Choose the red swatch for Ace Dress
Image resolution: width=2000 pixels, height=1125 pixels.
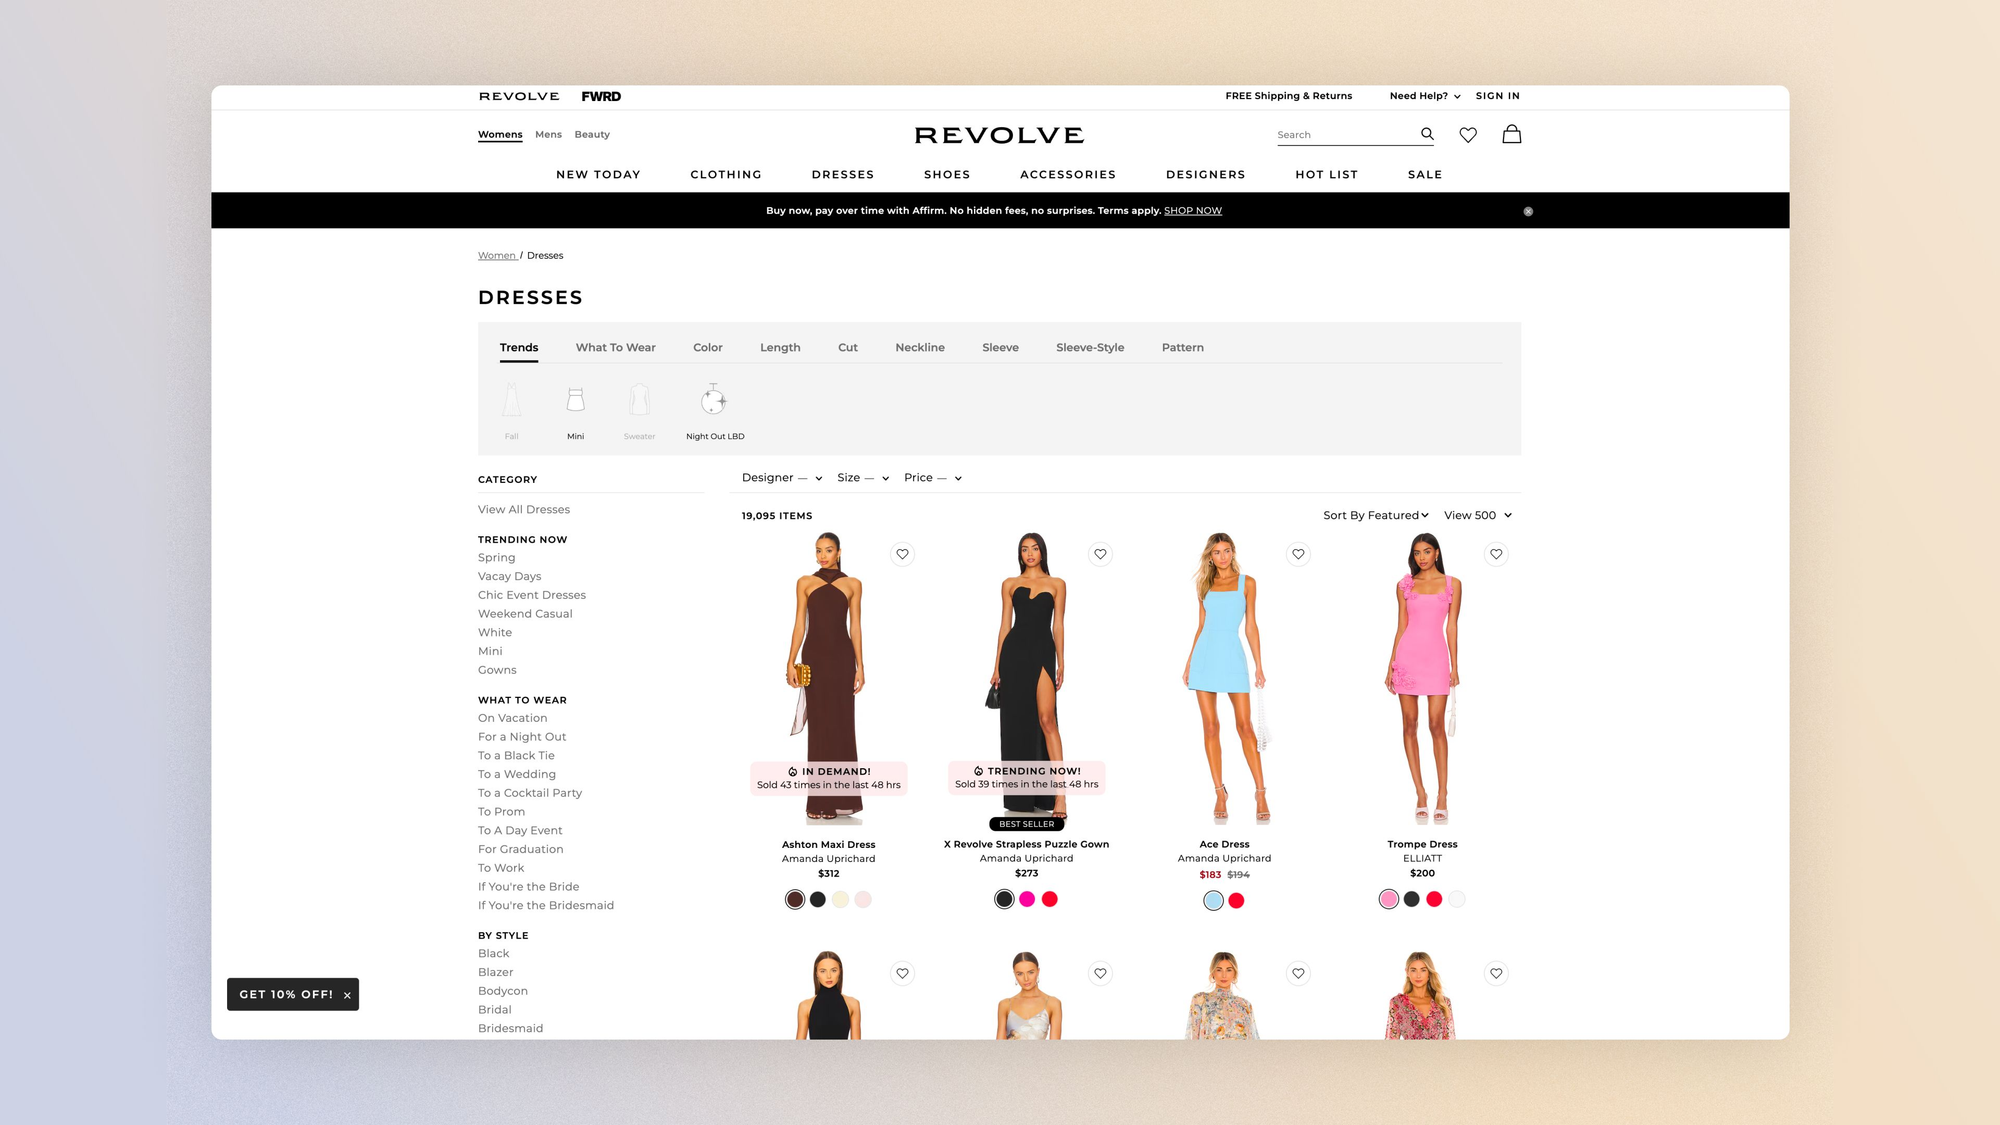[x=1236, y=901]
